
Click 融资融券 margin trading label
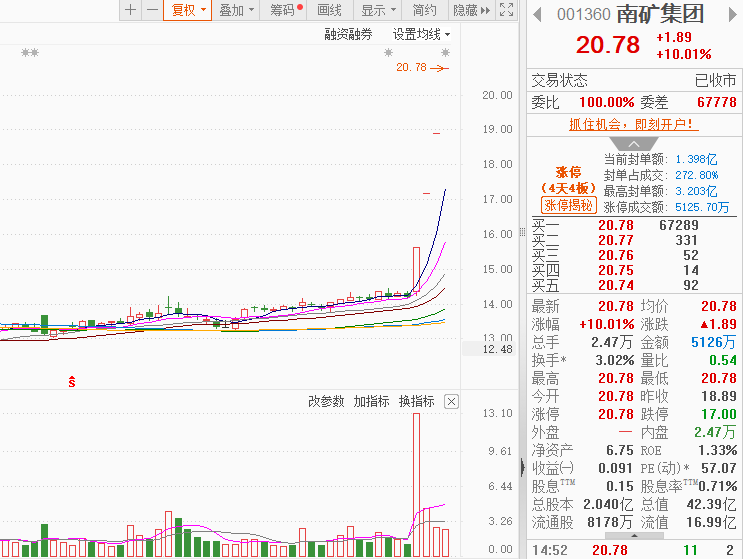point(348,34)
